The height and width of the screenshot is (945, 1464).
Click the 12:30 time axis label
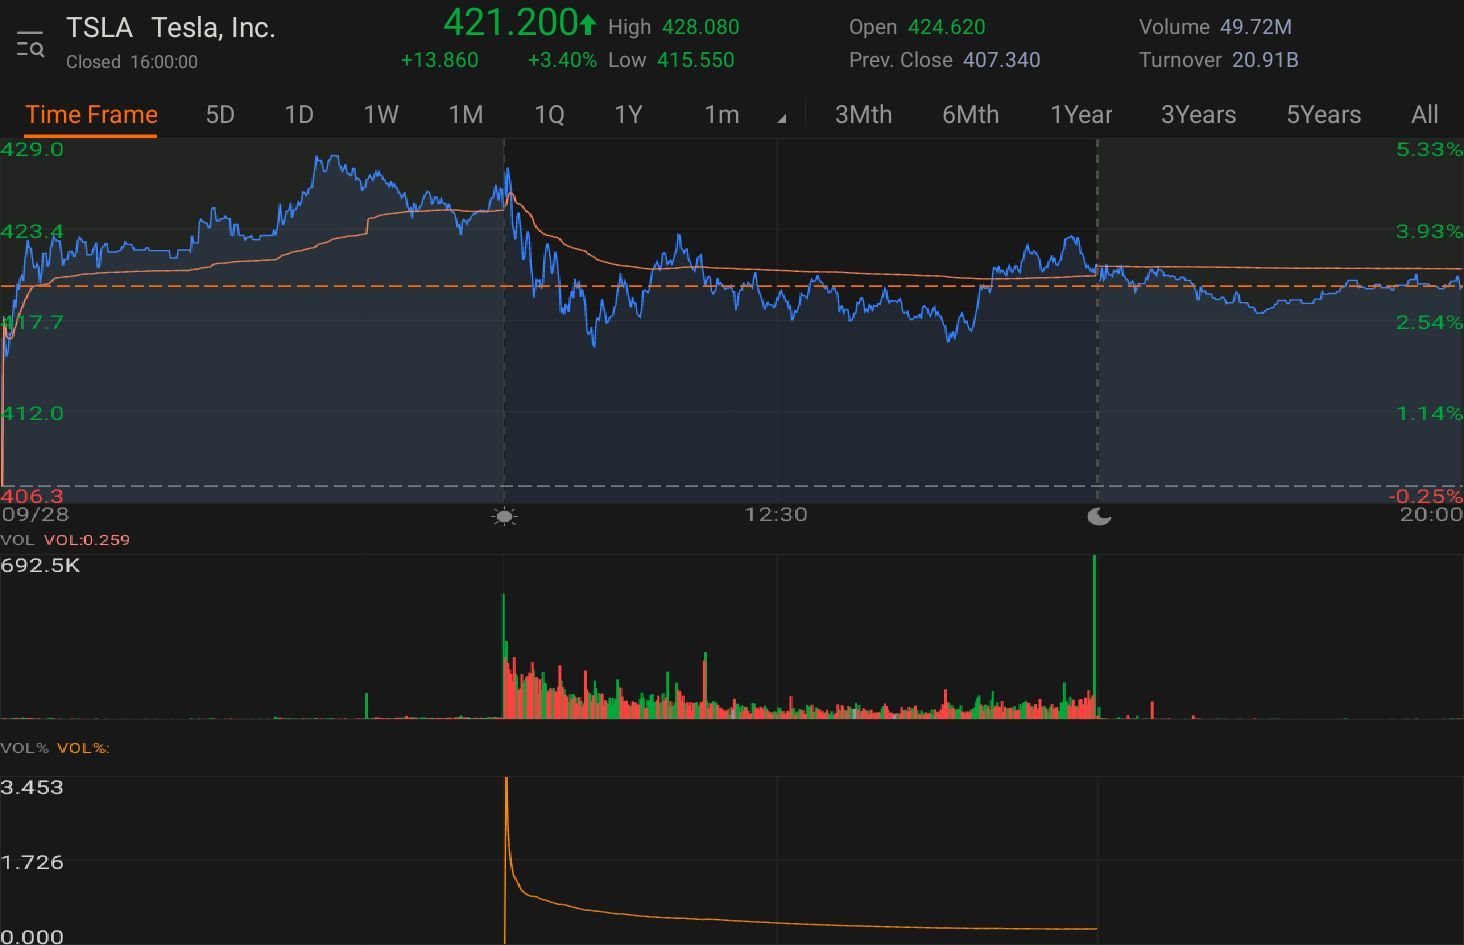tap(776, 514)
